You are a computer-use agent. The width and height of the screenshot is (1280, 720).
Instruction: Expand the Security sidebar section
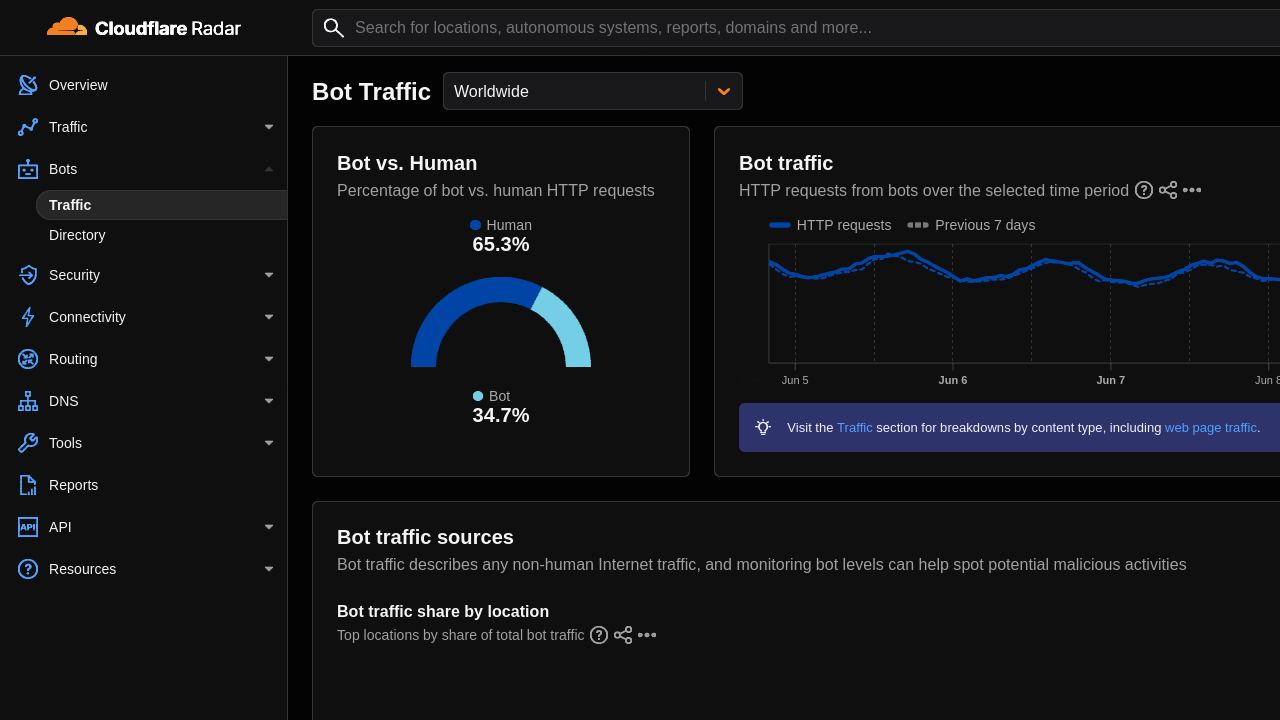(x=269, y=275)
